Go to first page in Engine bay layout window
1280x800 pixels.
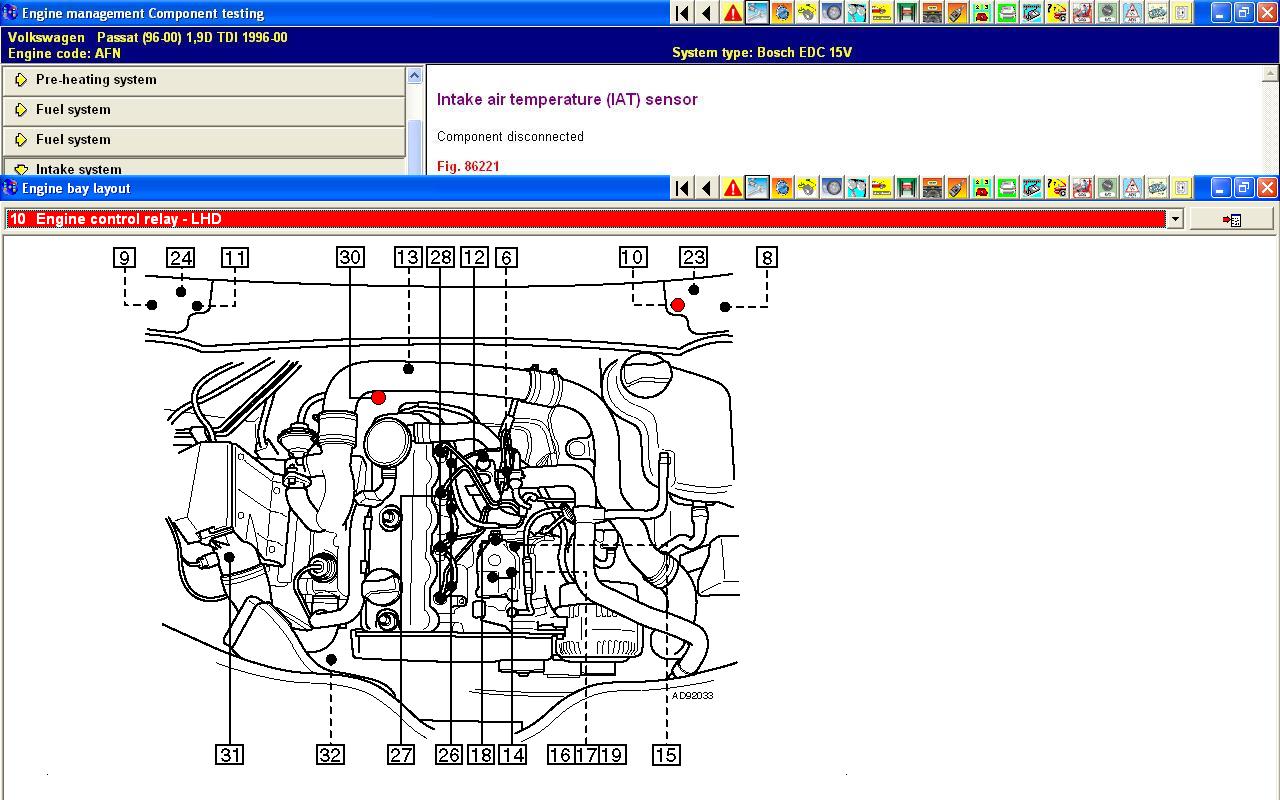click(x=682, y=188)
